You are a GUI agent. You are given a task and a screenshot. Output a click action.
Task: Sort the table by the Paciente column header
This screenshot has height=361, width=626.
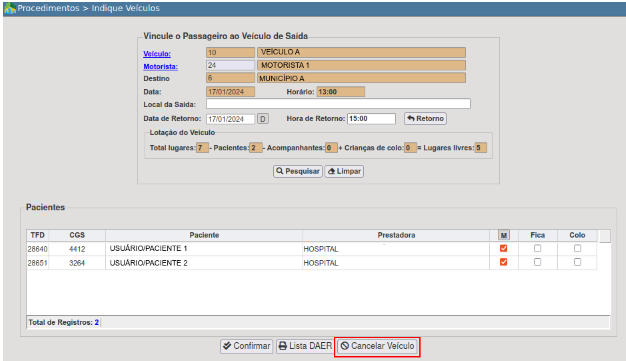click(x=204, y=235)
